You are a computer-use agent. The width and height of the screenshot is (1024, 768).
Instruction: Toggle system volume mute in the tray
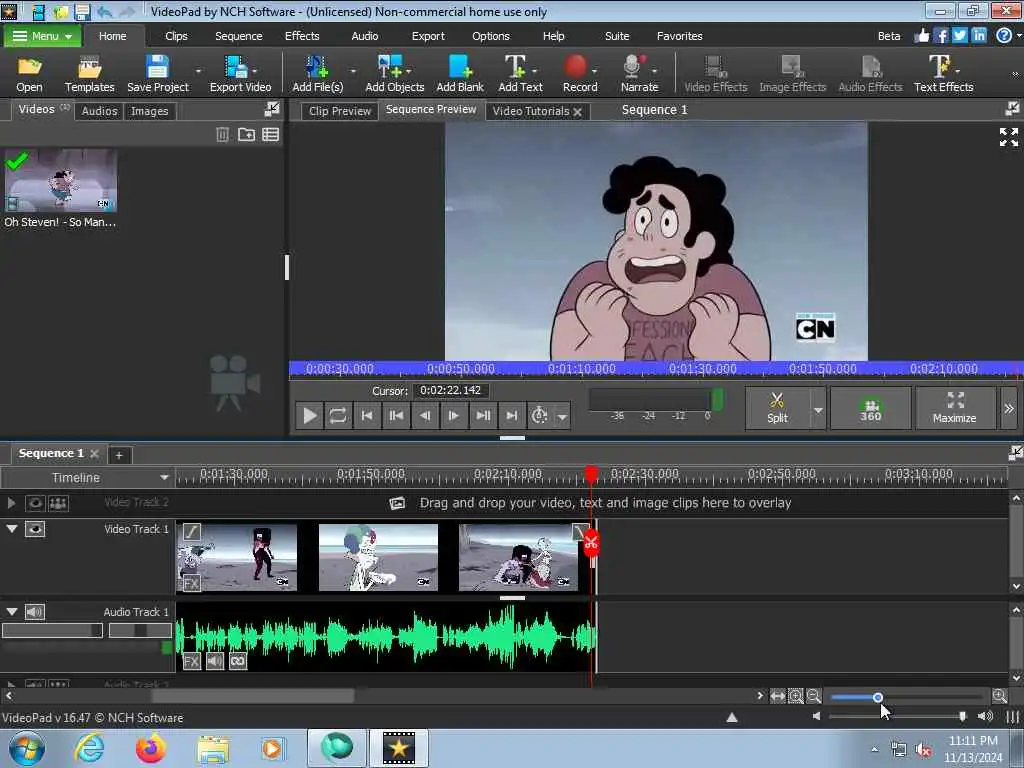(x=923, y=750)
